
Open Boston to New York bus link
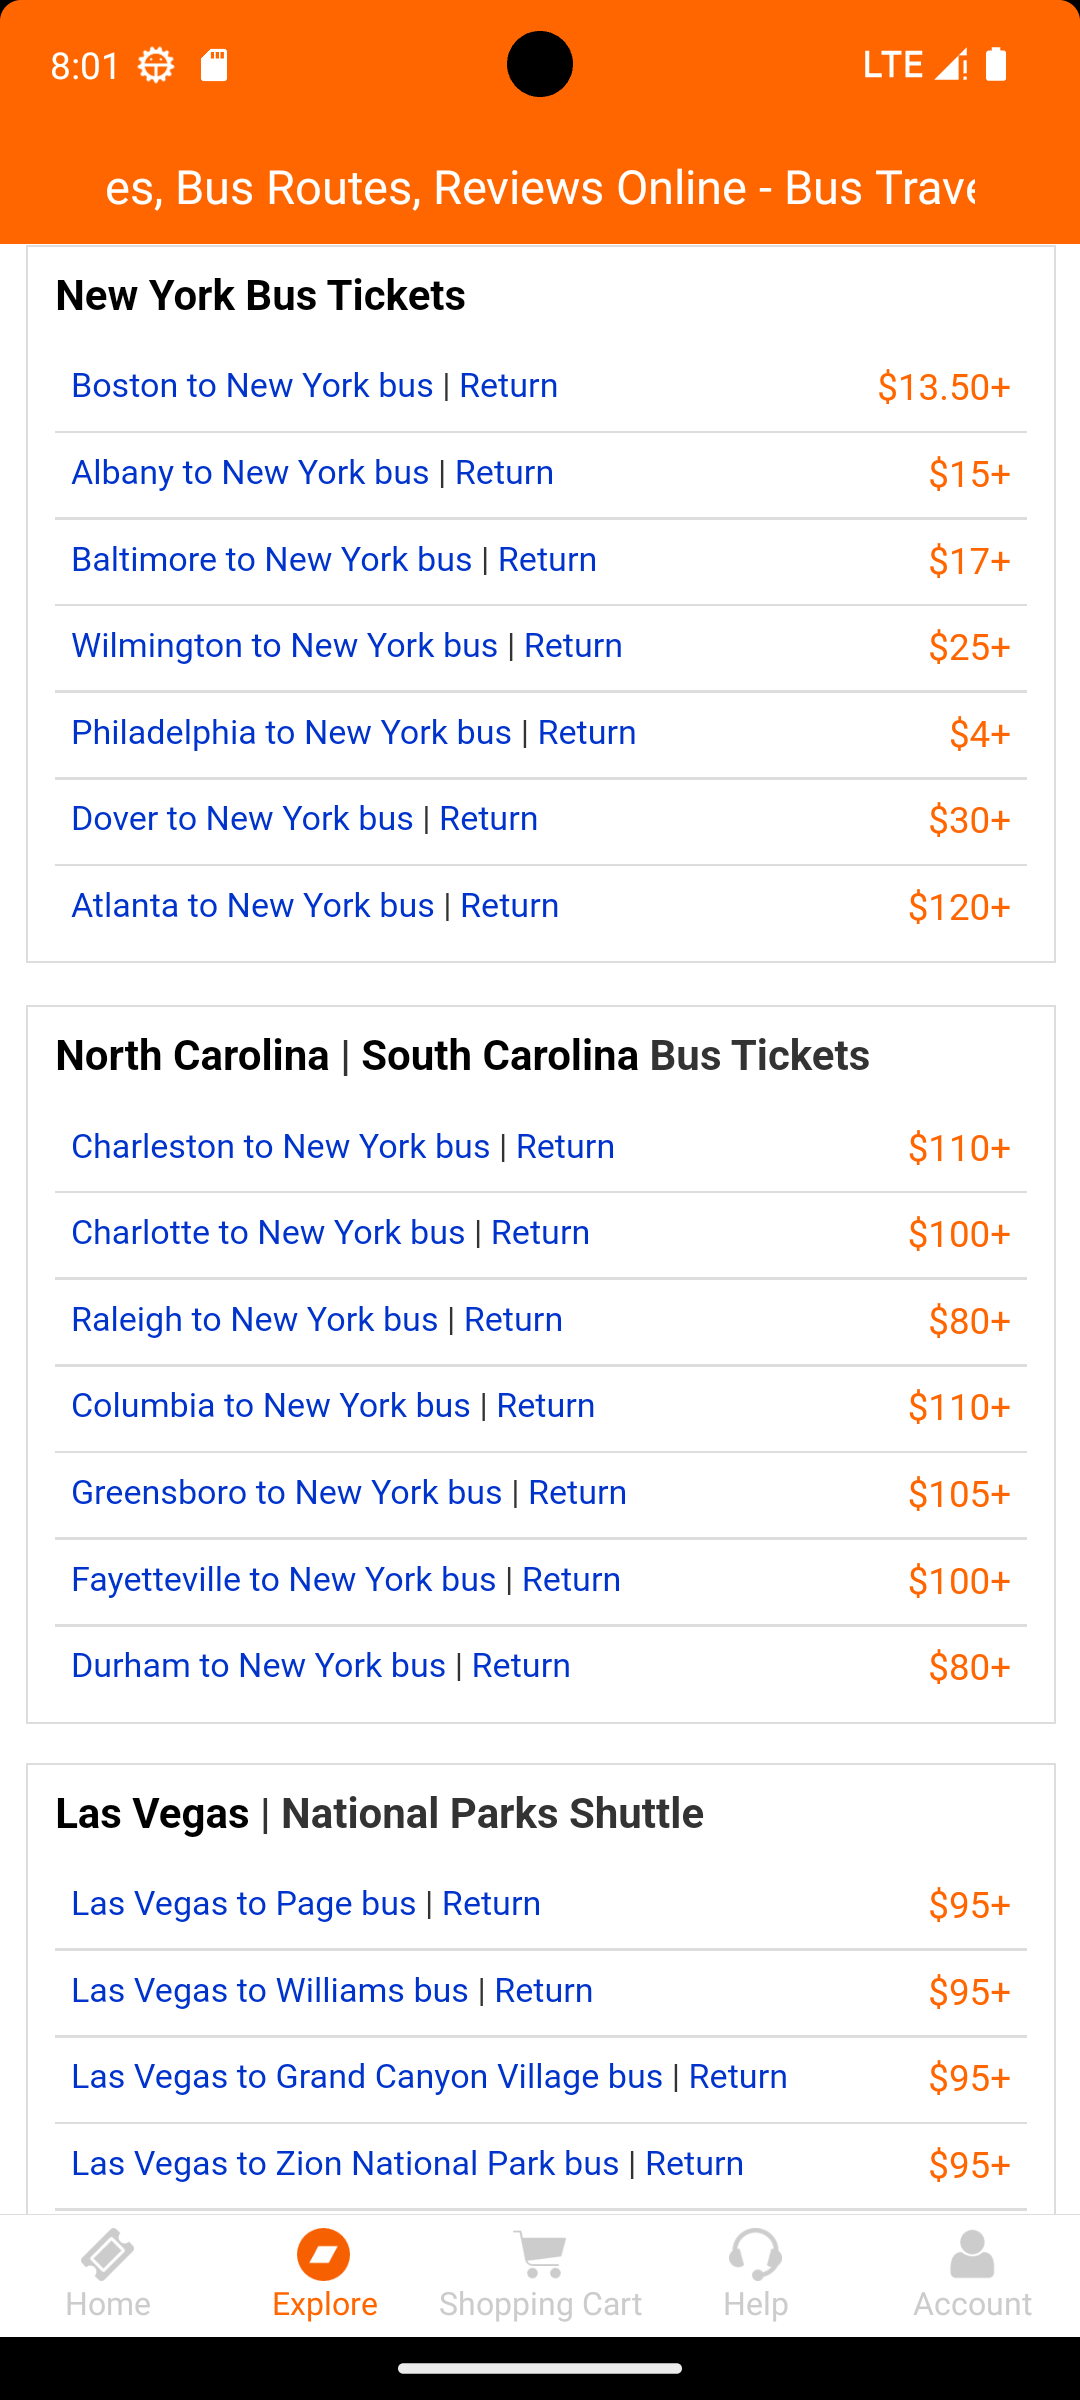[x=252, y=385]
